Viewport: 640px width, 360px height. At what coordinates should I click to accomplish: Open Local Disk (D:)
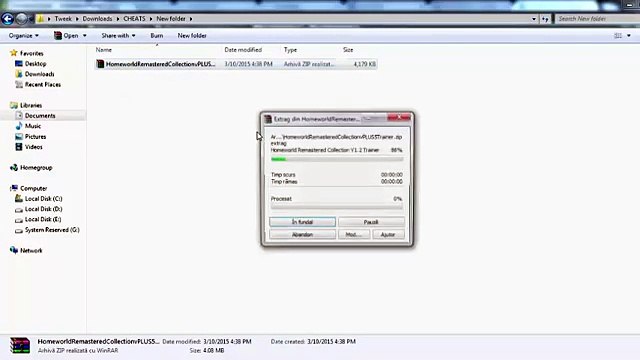pos(43,209)
